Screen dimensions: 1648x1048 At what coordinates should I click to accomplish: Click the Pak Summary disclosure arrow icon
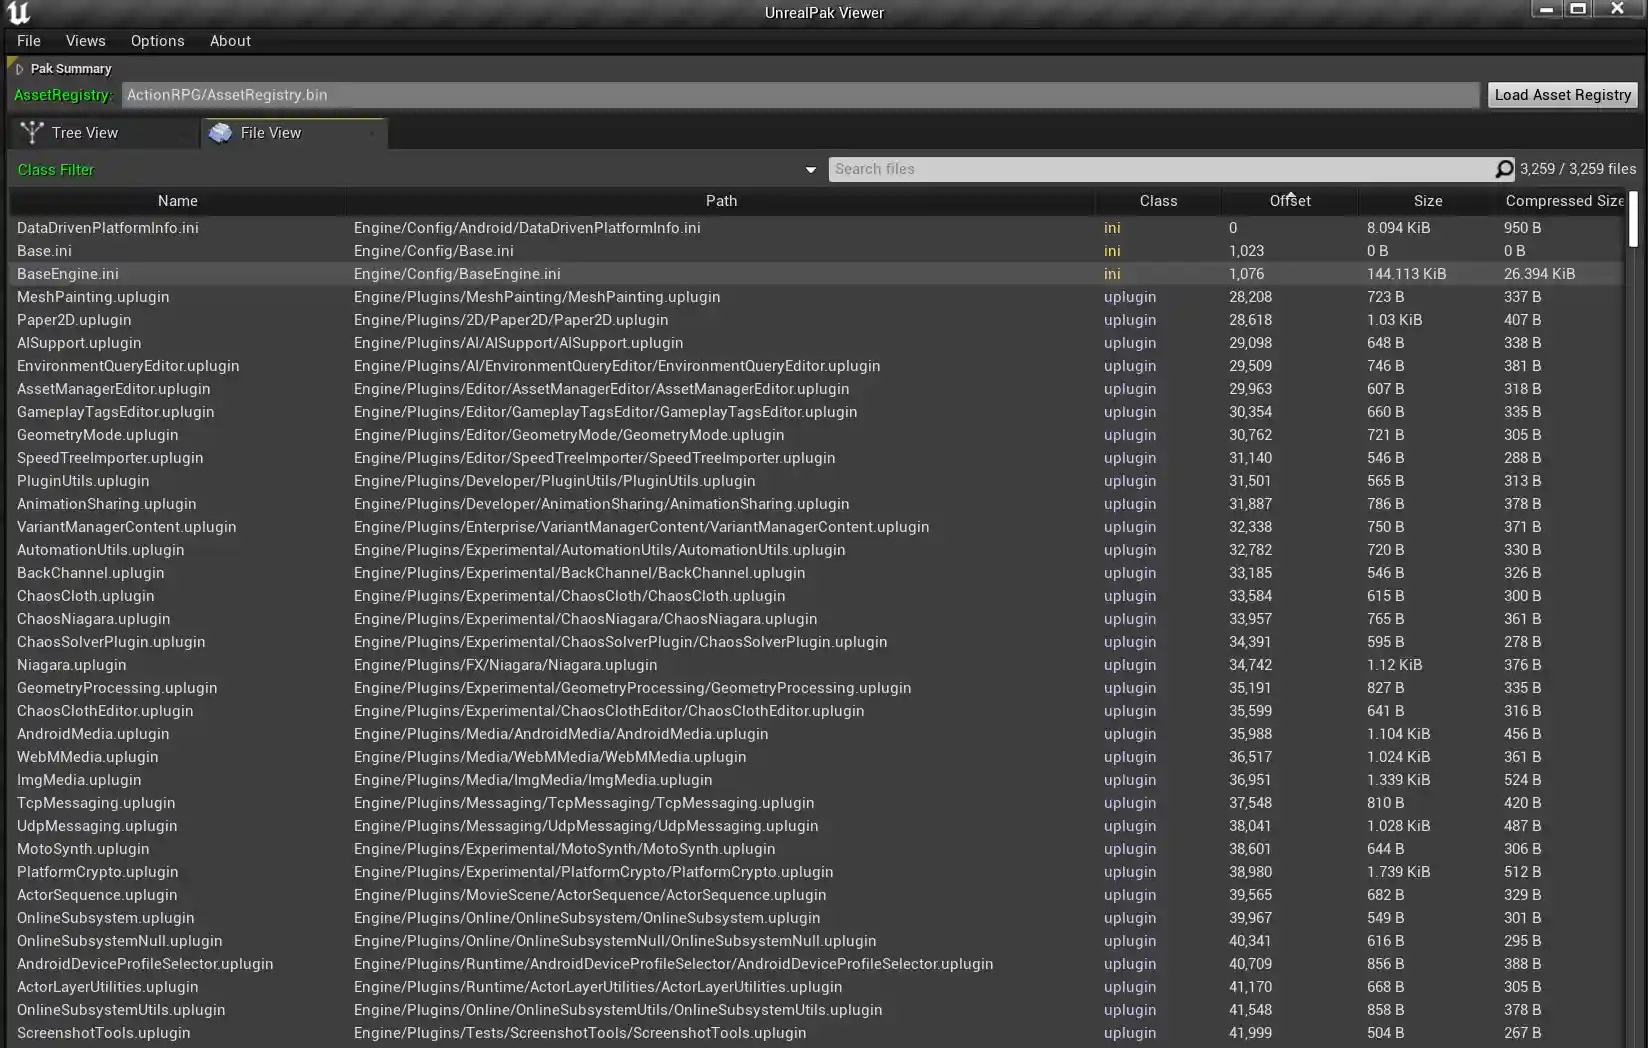[17, 68]
